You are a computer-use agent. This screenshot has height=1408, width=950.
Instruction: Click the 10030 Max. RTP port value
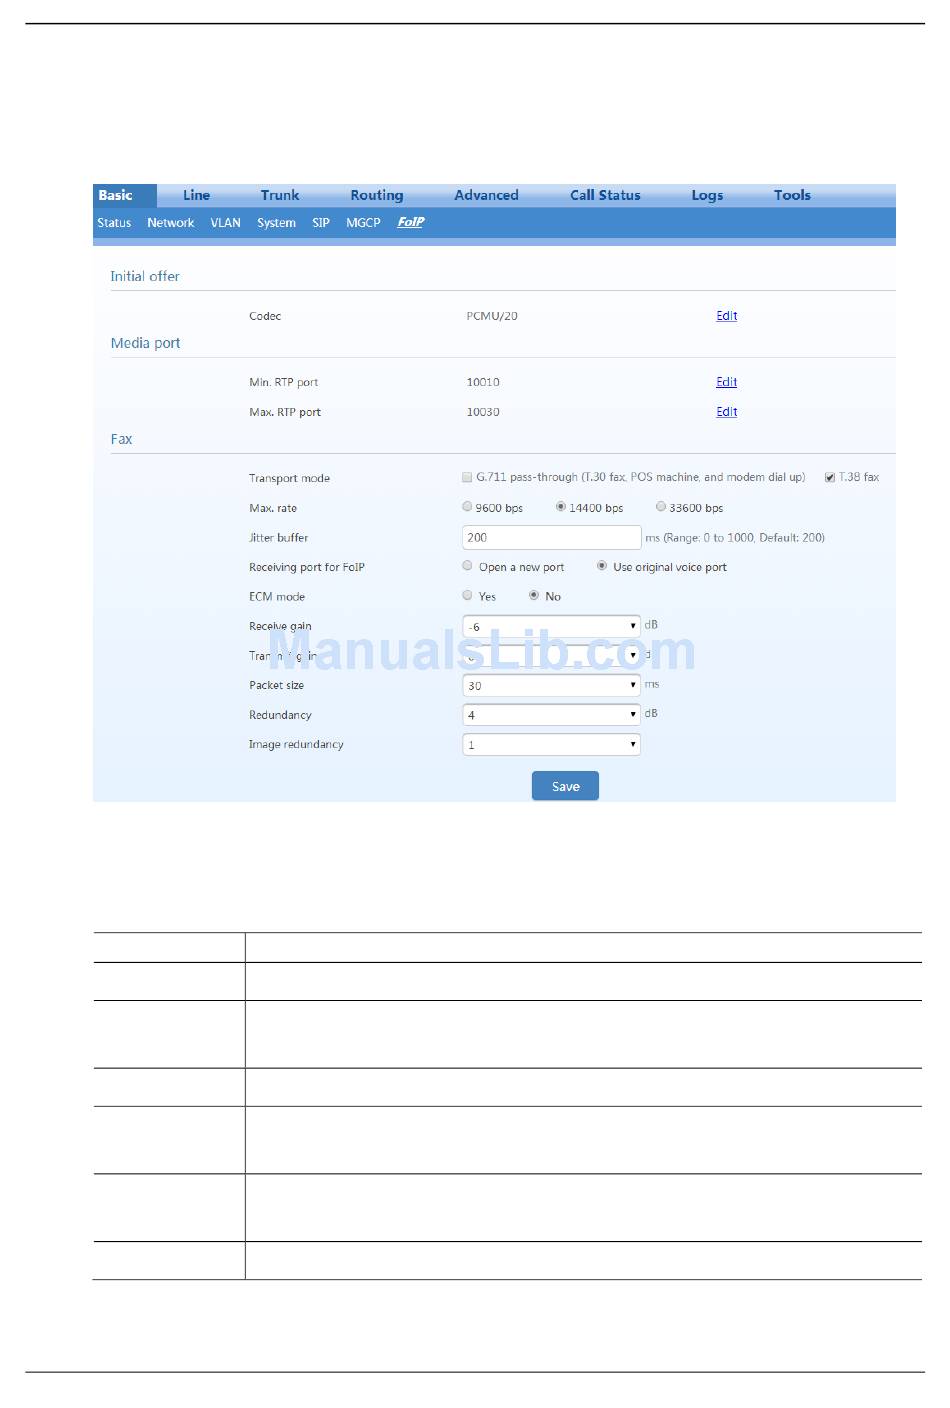coord(483,412)
